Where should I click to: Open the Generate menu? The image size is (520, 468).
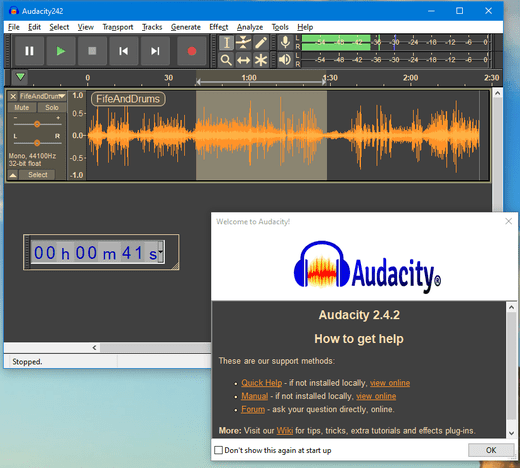[186, 27]
